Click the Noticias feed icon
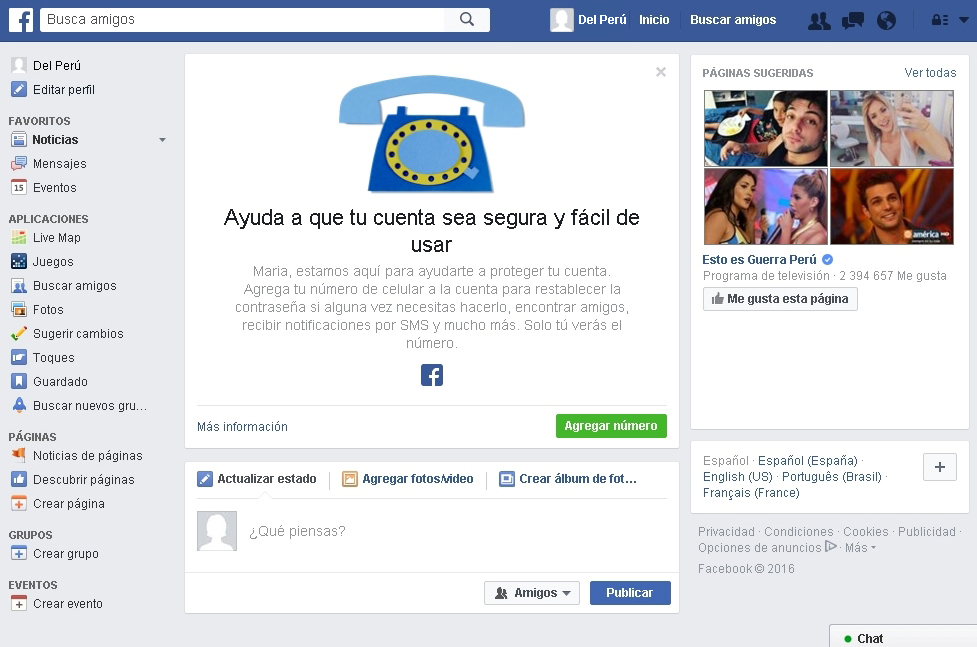This screenshot has width=977, height=647. [19, 140]
